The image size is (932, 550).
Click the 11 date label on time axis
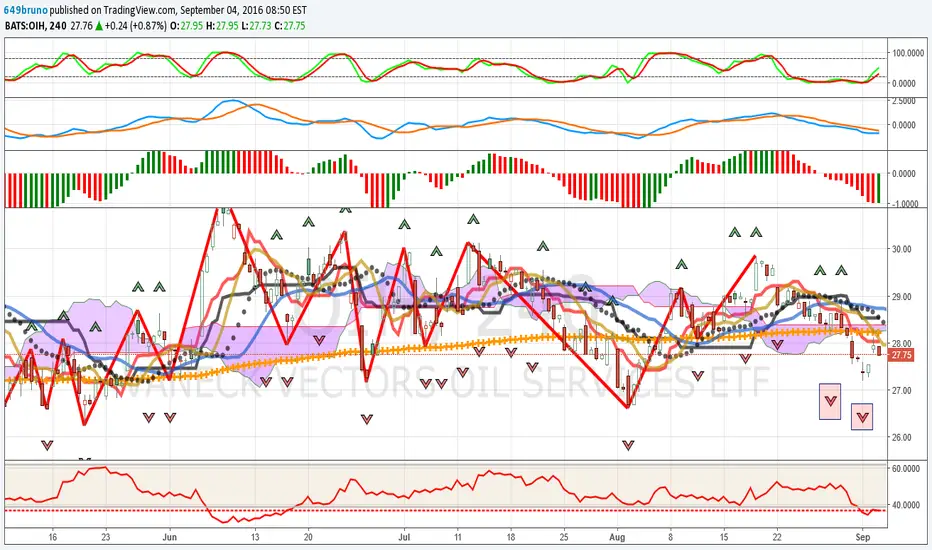[x=458, y=537]
